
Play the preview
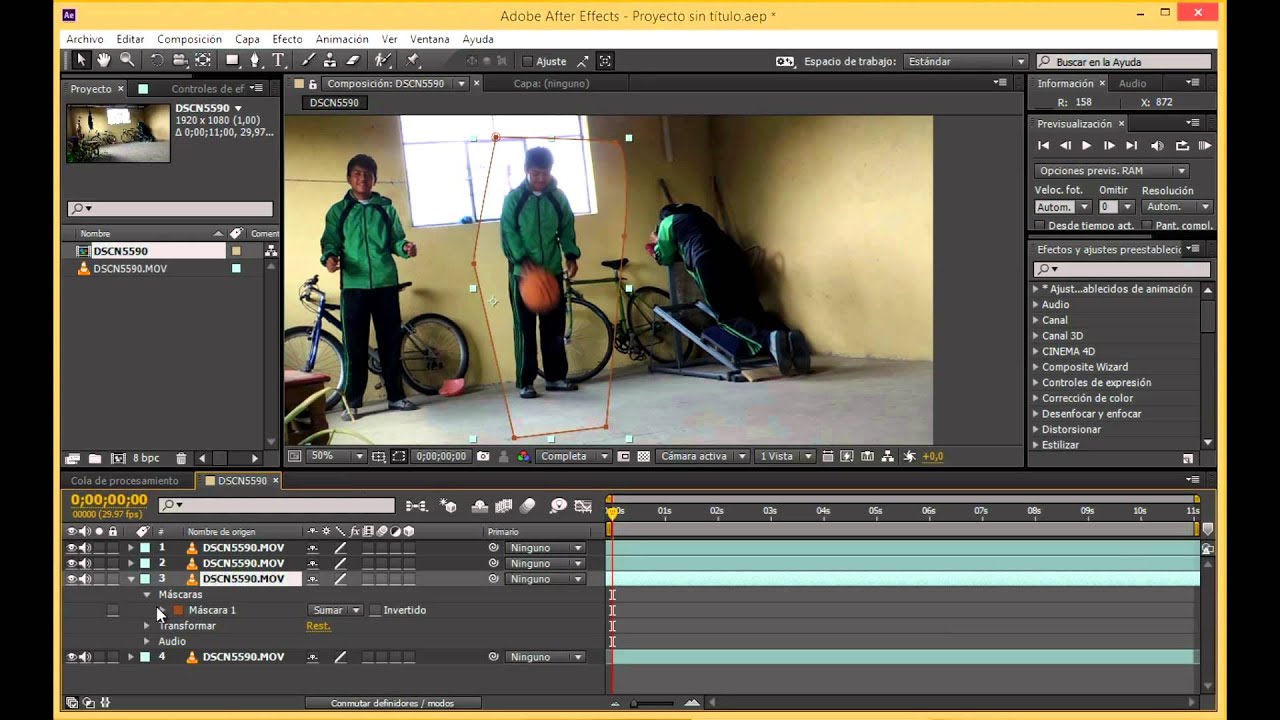(1087, 146)
